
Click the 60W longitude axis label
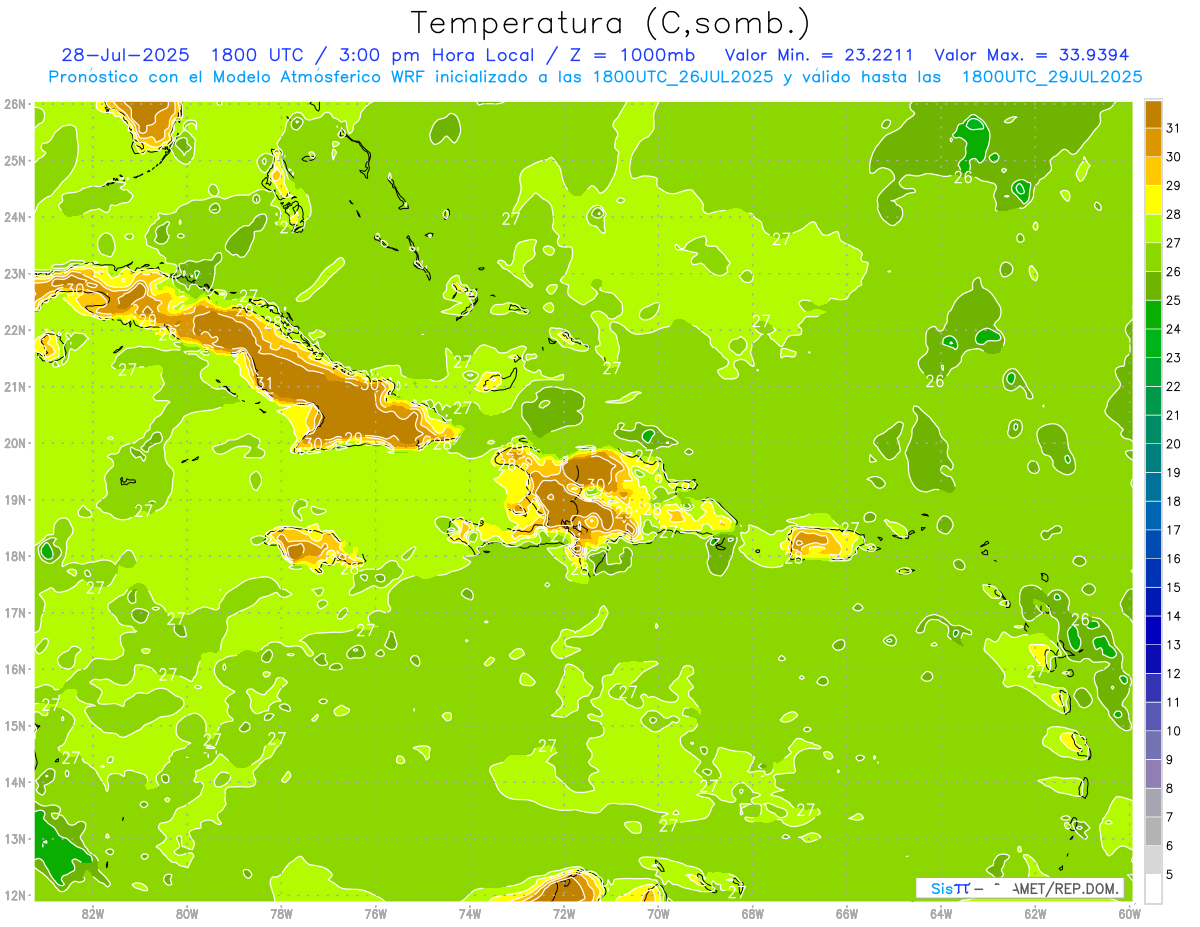[1129, 914]
